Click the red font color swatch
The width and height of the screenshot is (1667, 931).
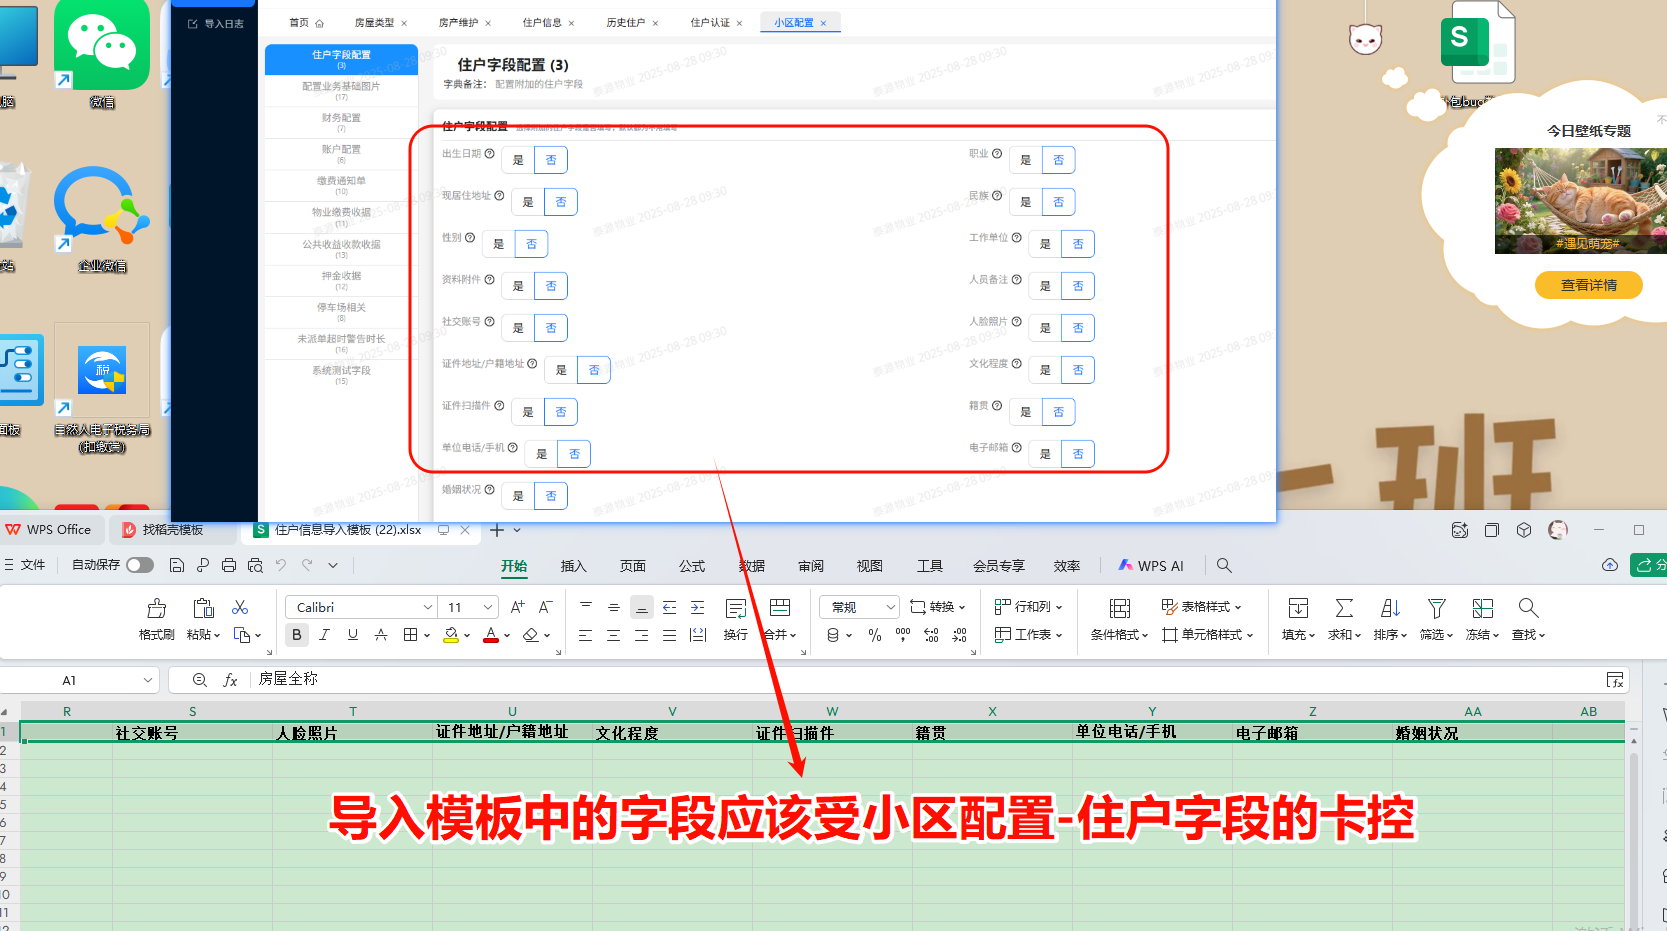click(489, 634)
